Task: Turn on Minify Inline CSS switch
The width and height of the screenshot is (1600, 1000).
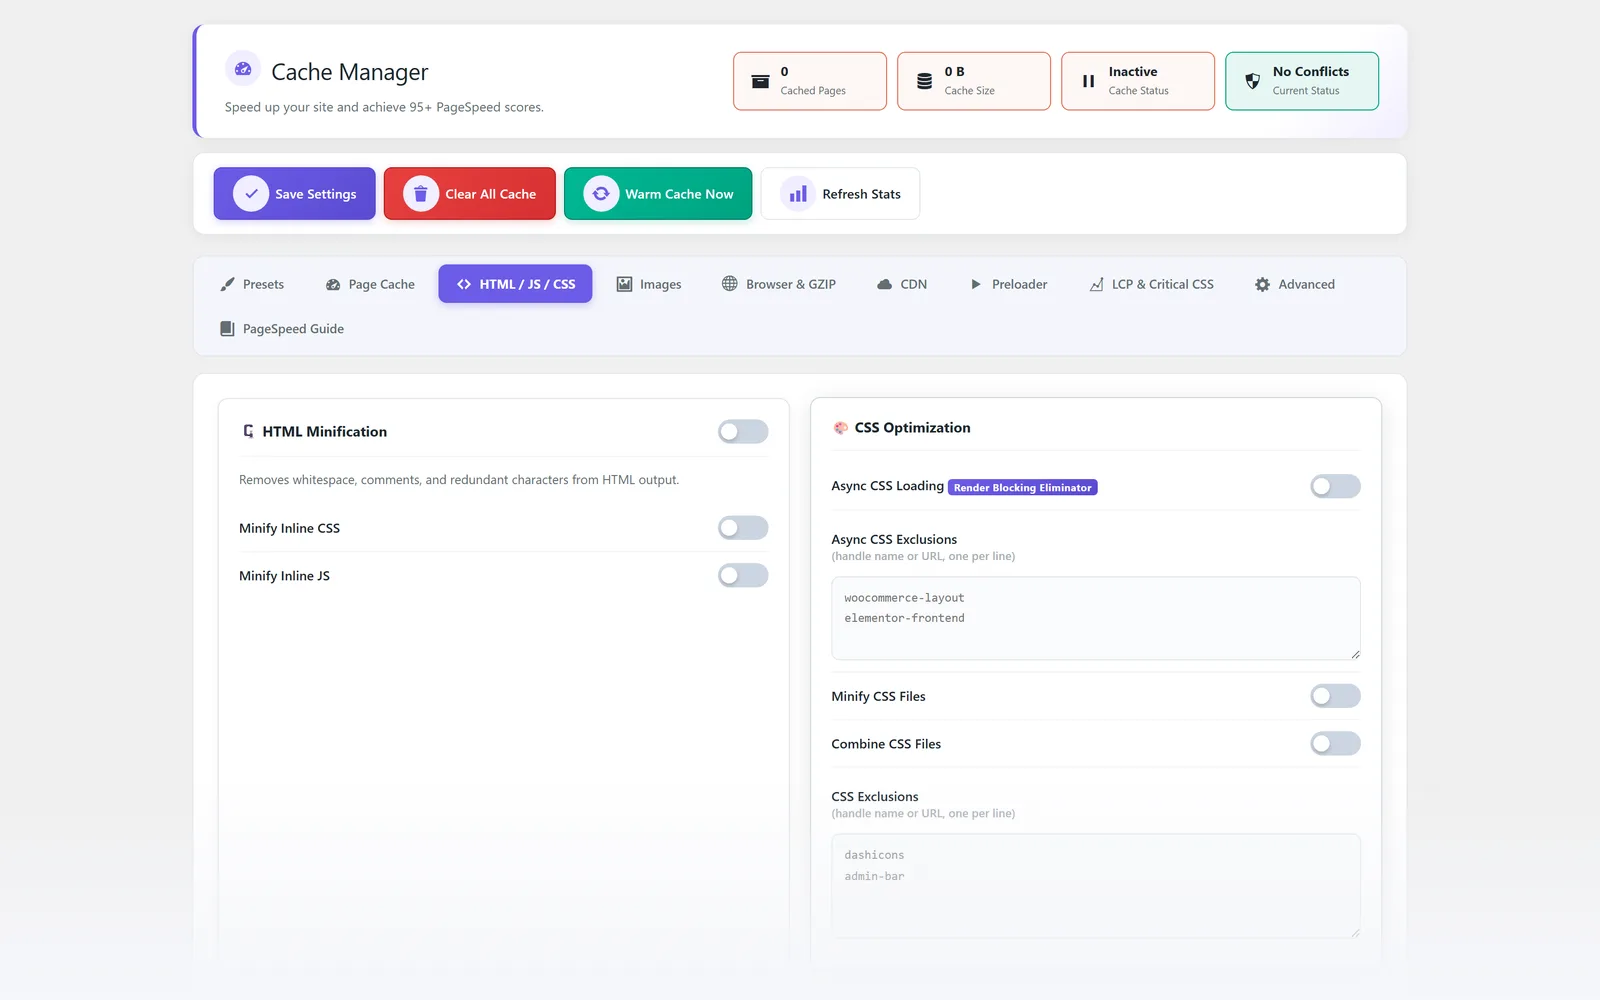Action: tap(743, 528)
